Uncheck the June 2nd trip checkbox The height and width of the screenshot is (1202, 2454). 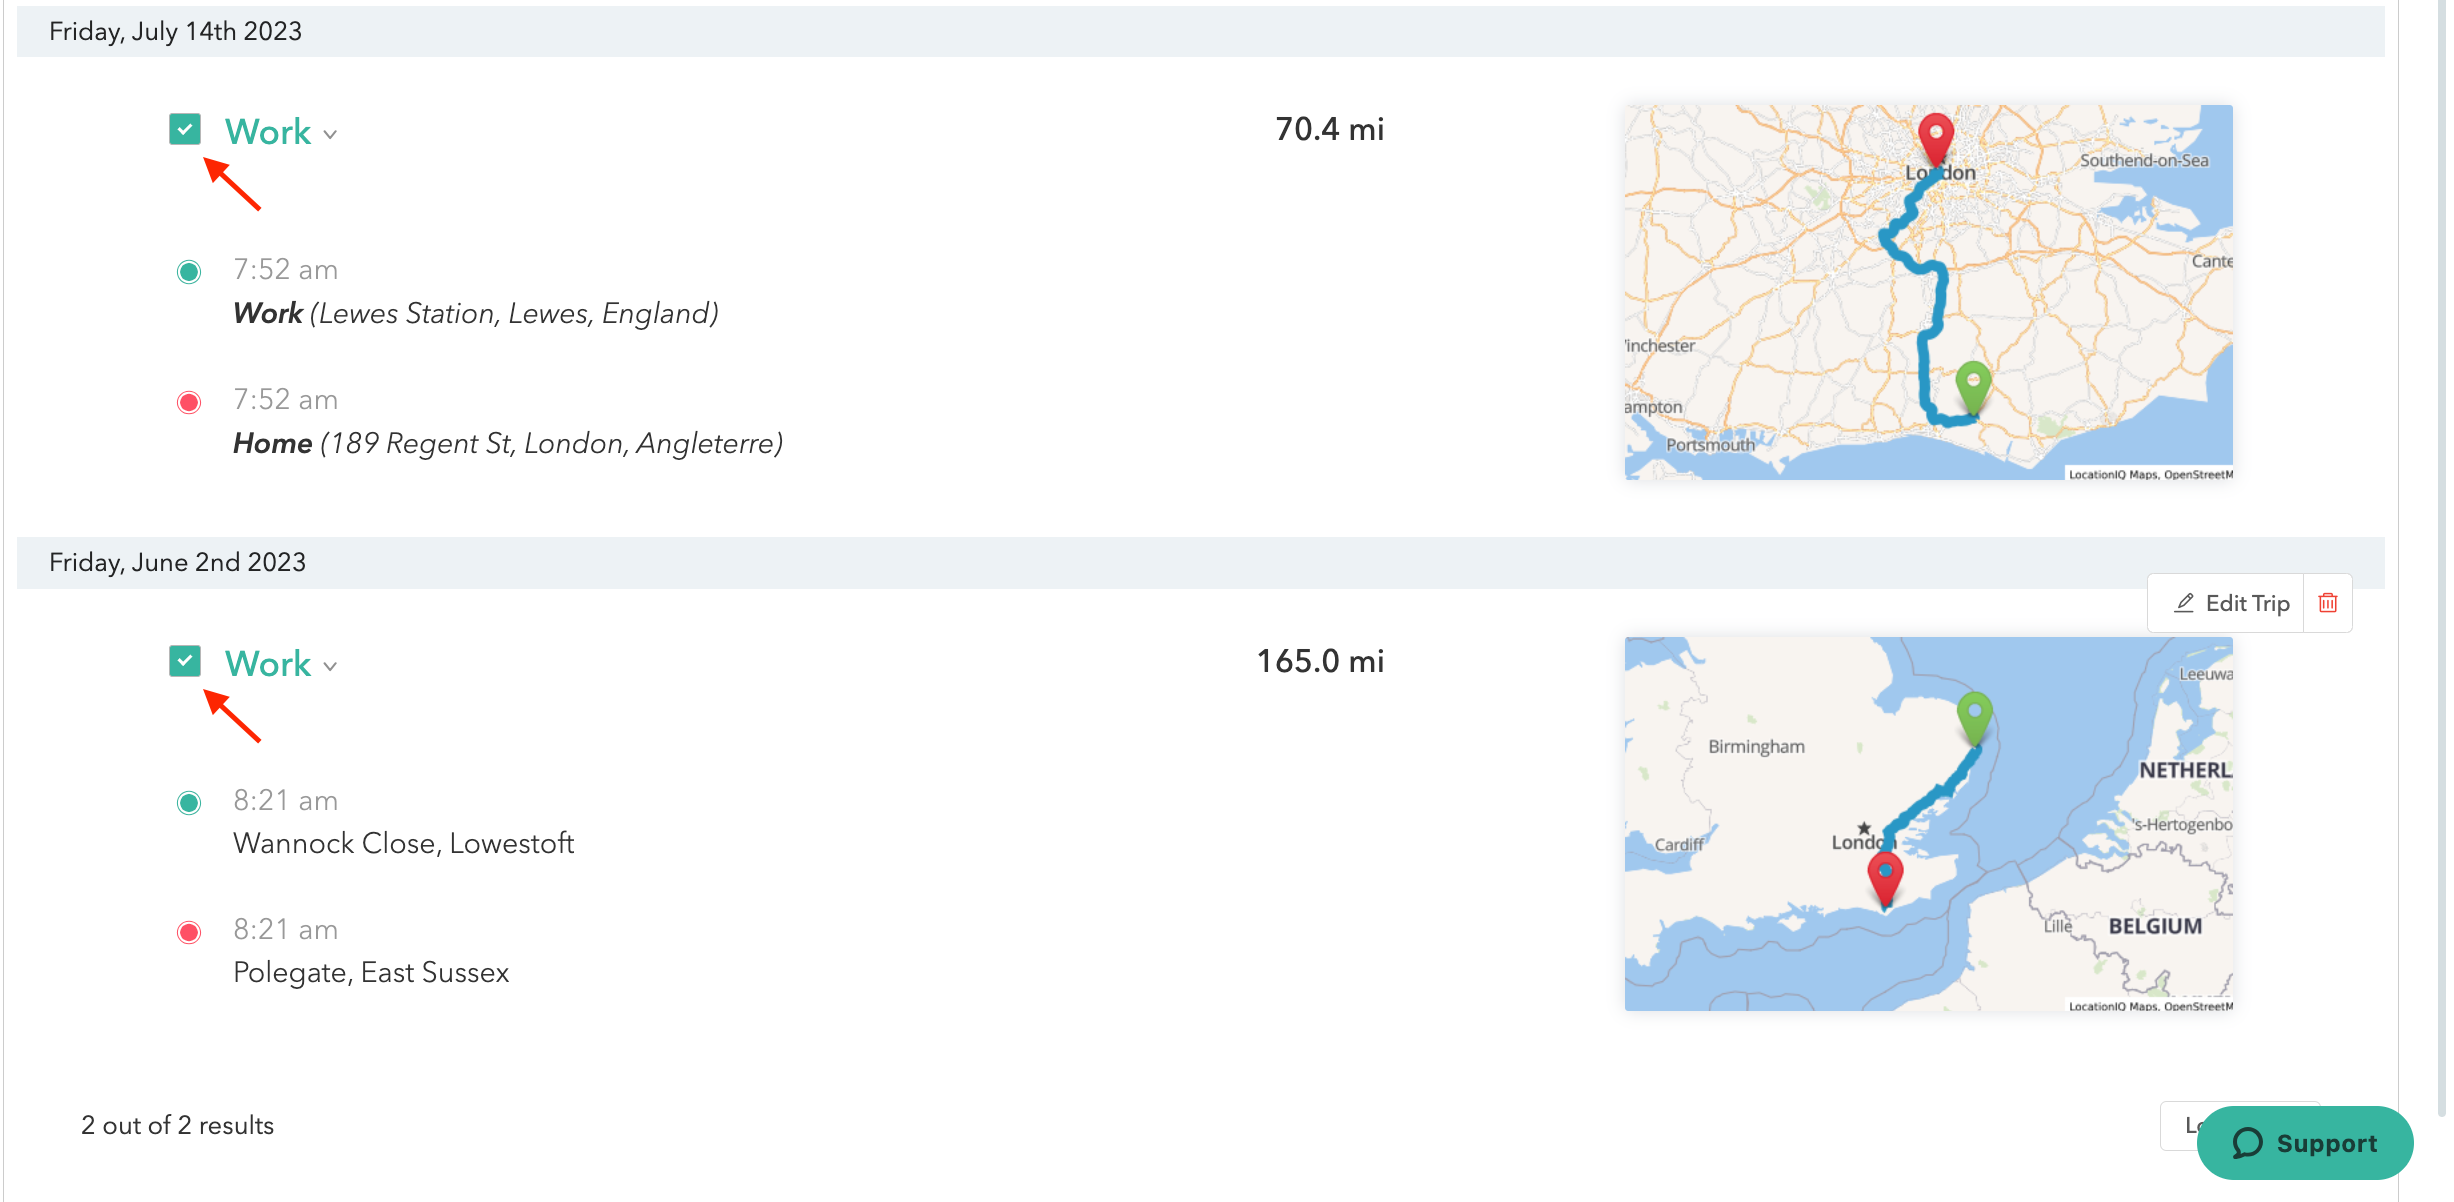coord(185,661)
